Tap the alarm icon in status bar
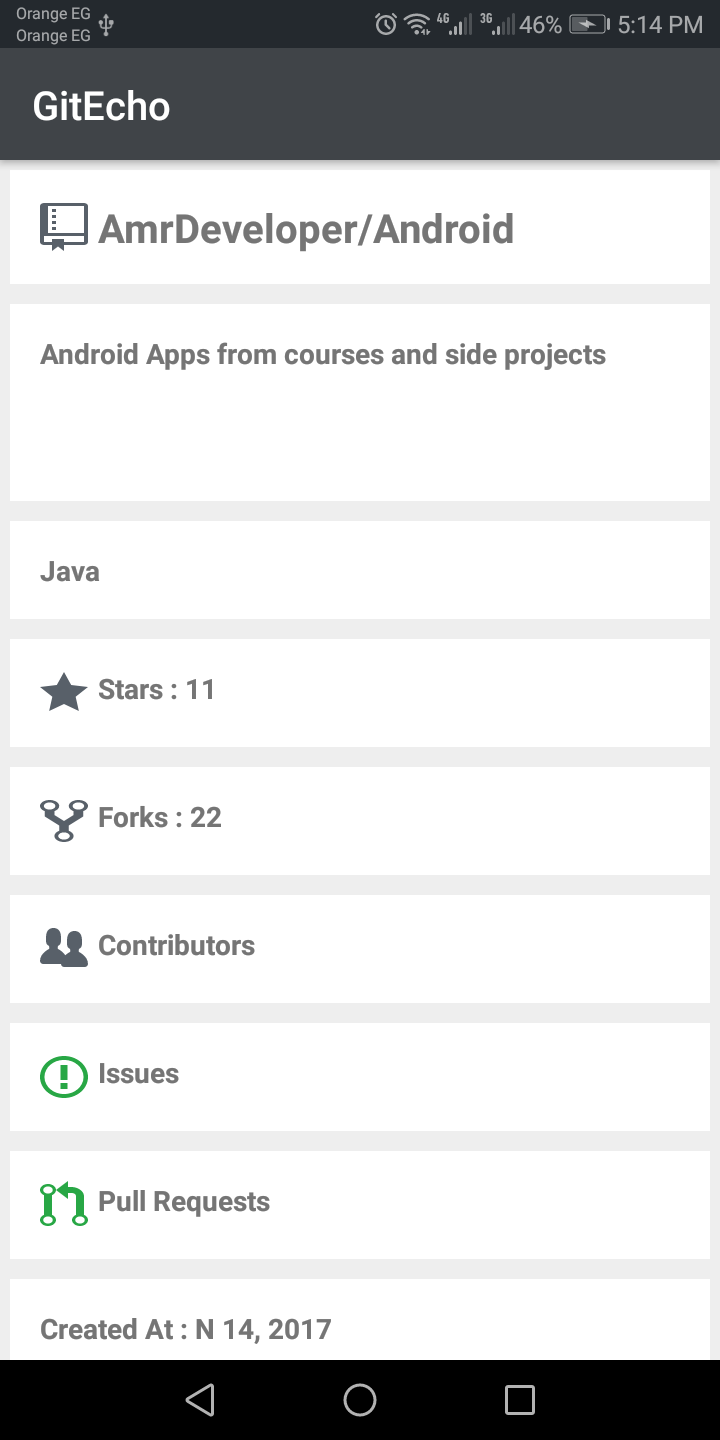Viewport: 720px width, 1440px height. tap(386, 25)
